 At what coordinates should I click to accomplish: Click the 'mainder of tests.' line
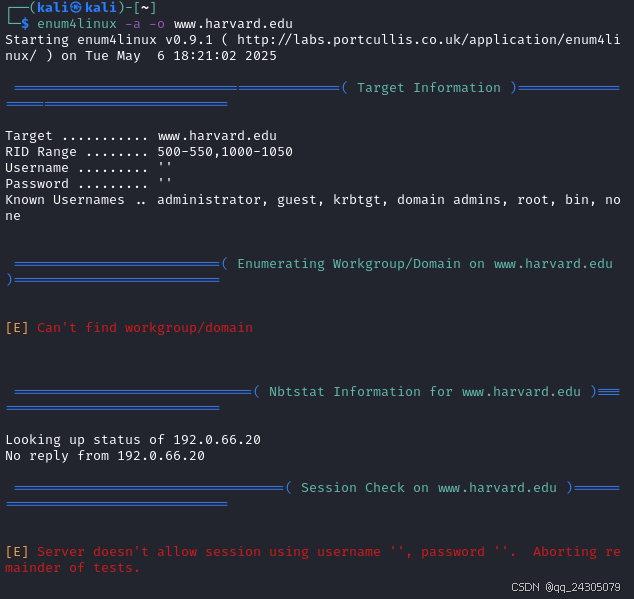tap(72, 568)
